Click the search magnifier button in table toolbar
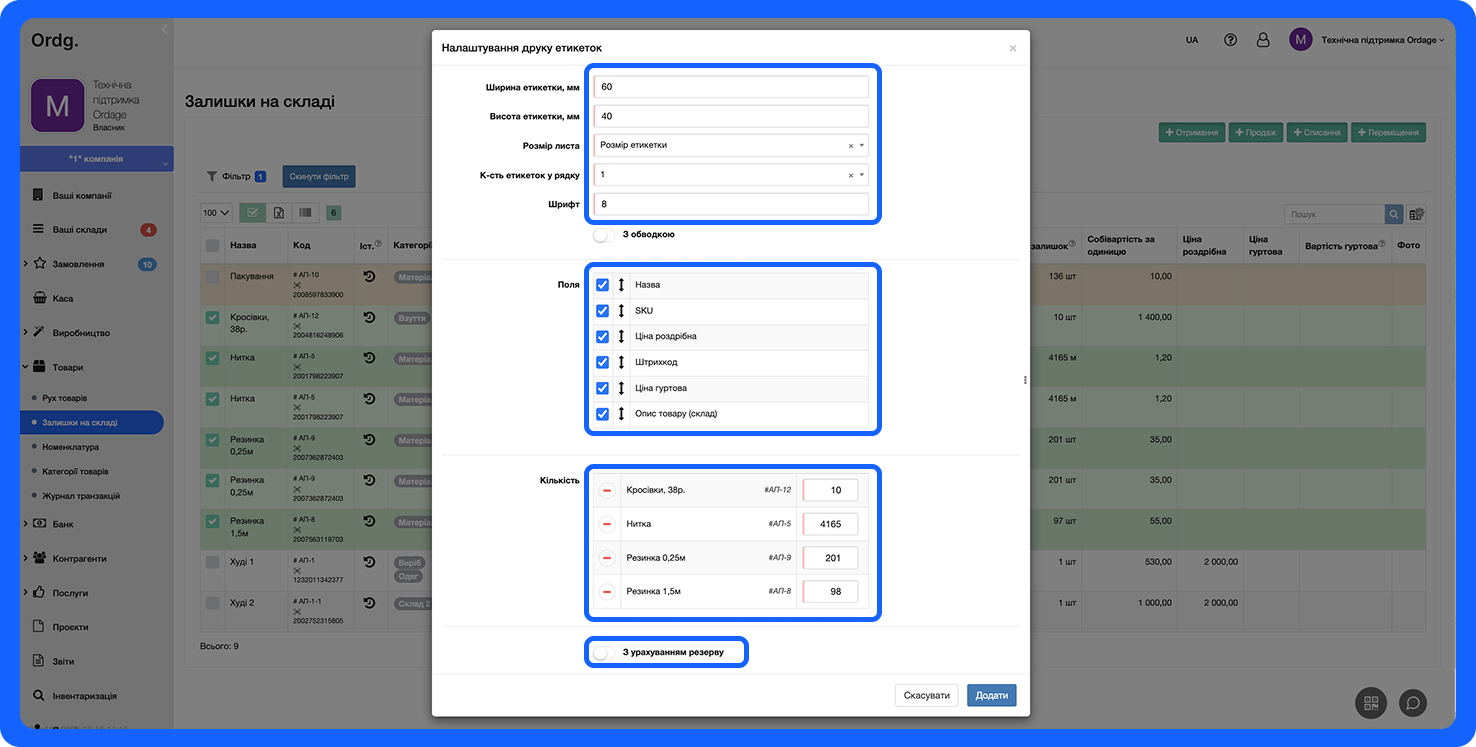Screen dimensions: 1476x747 tap(1394, 214)
